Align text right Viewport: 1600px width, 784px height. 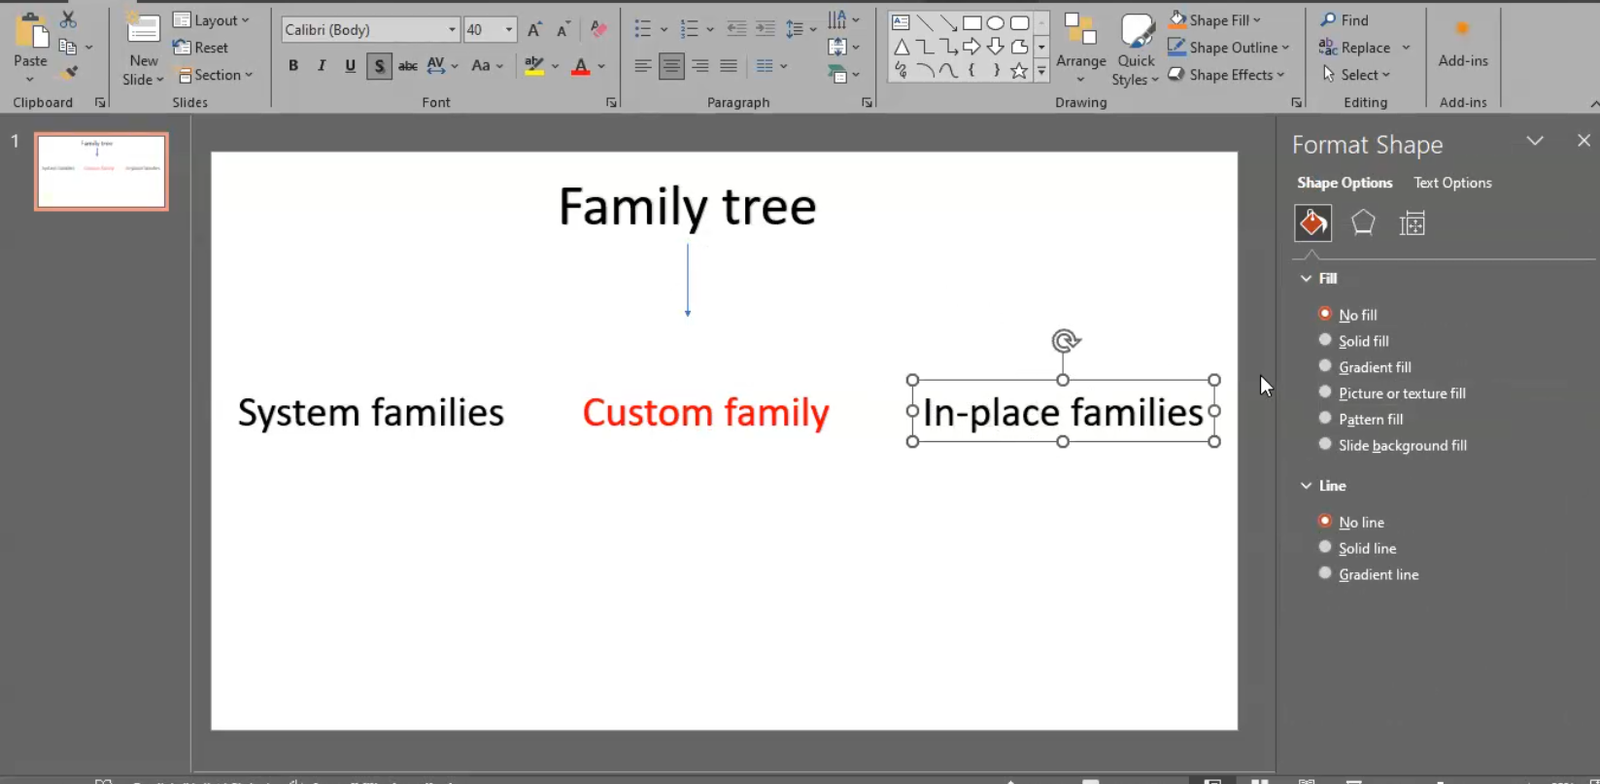(700, 66)
